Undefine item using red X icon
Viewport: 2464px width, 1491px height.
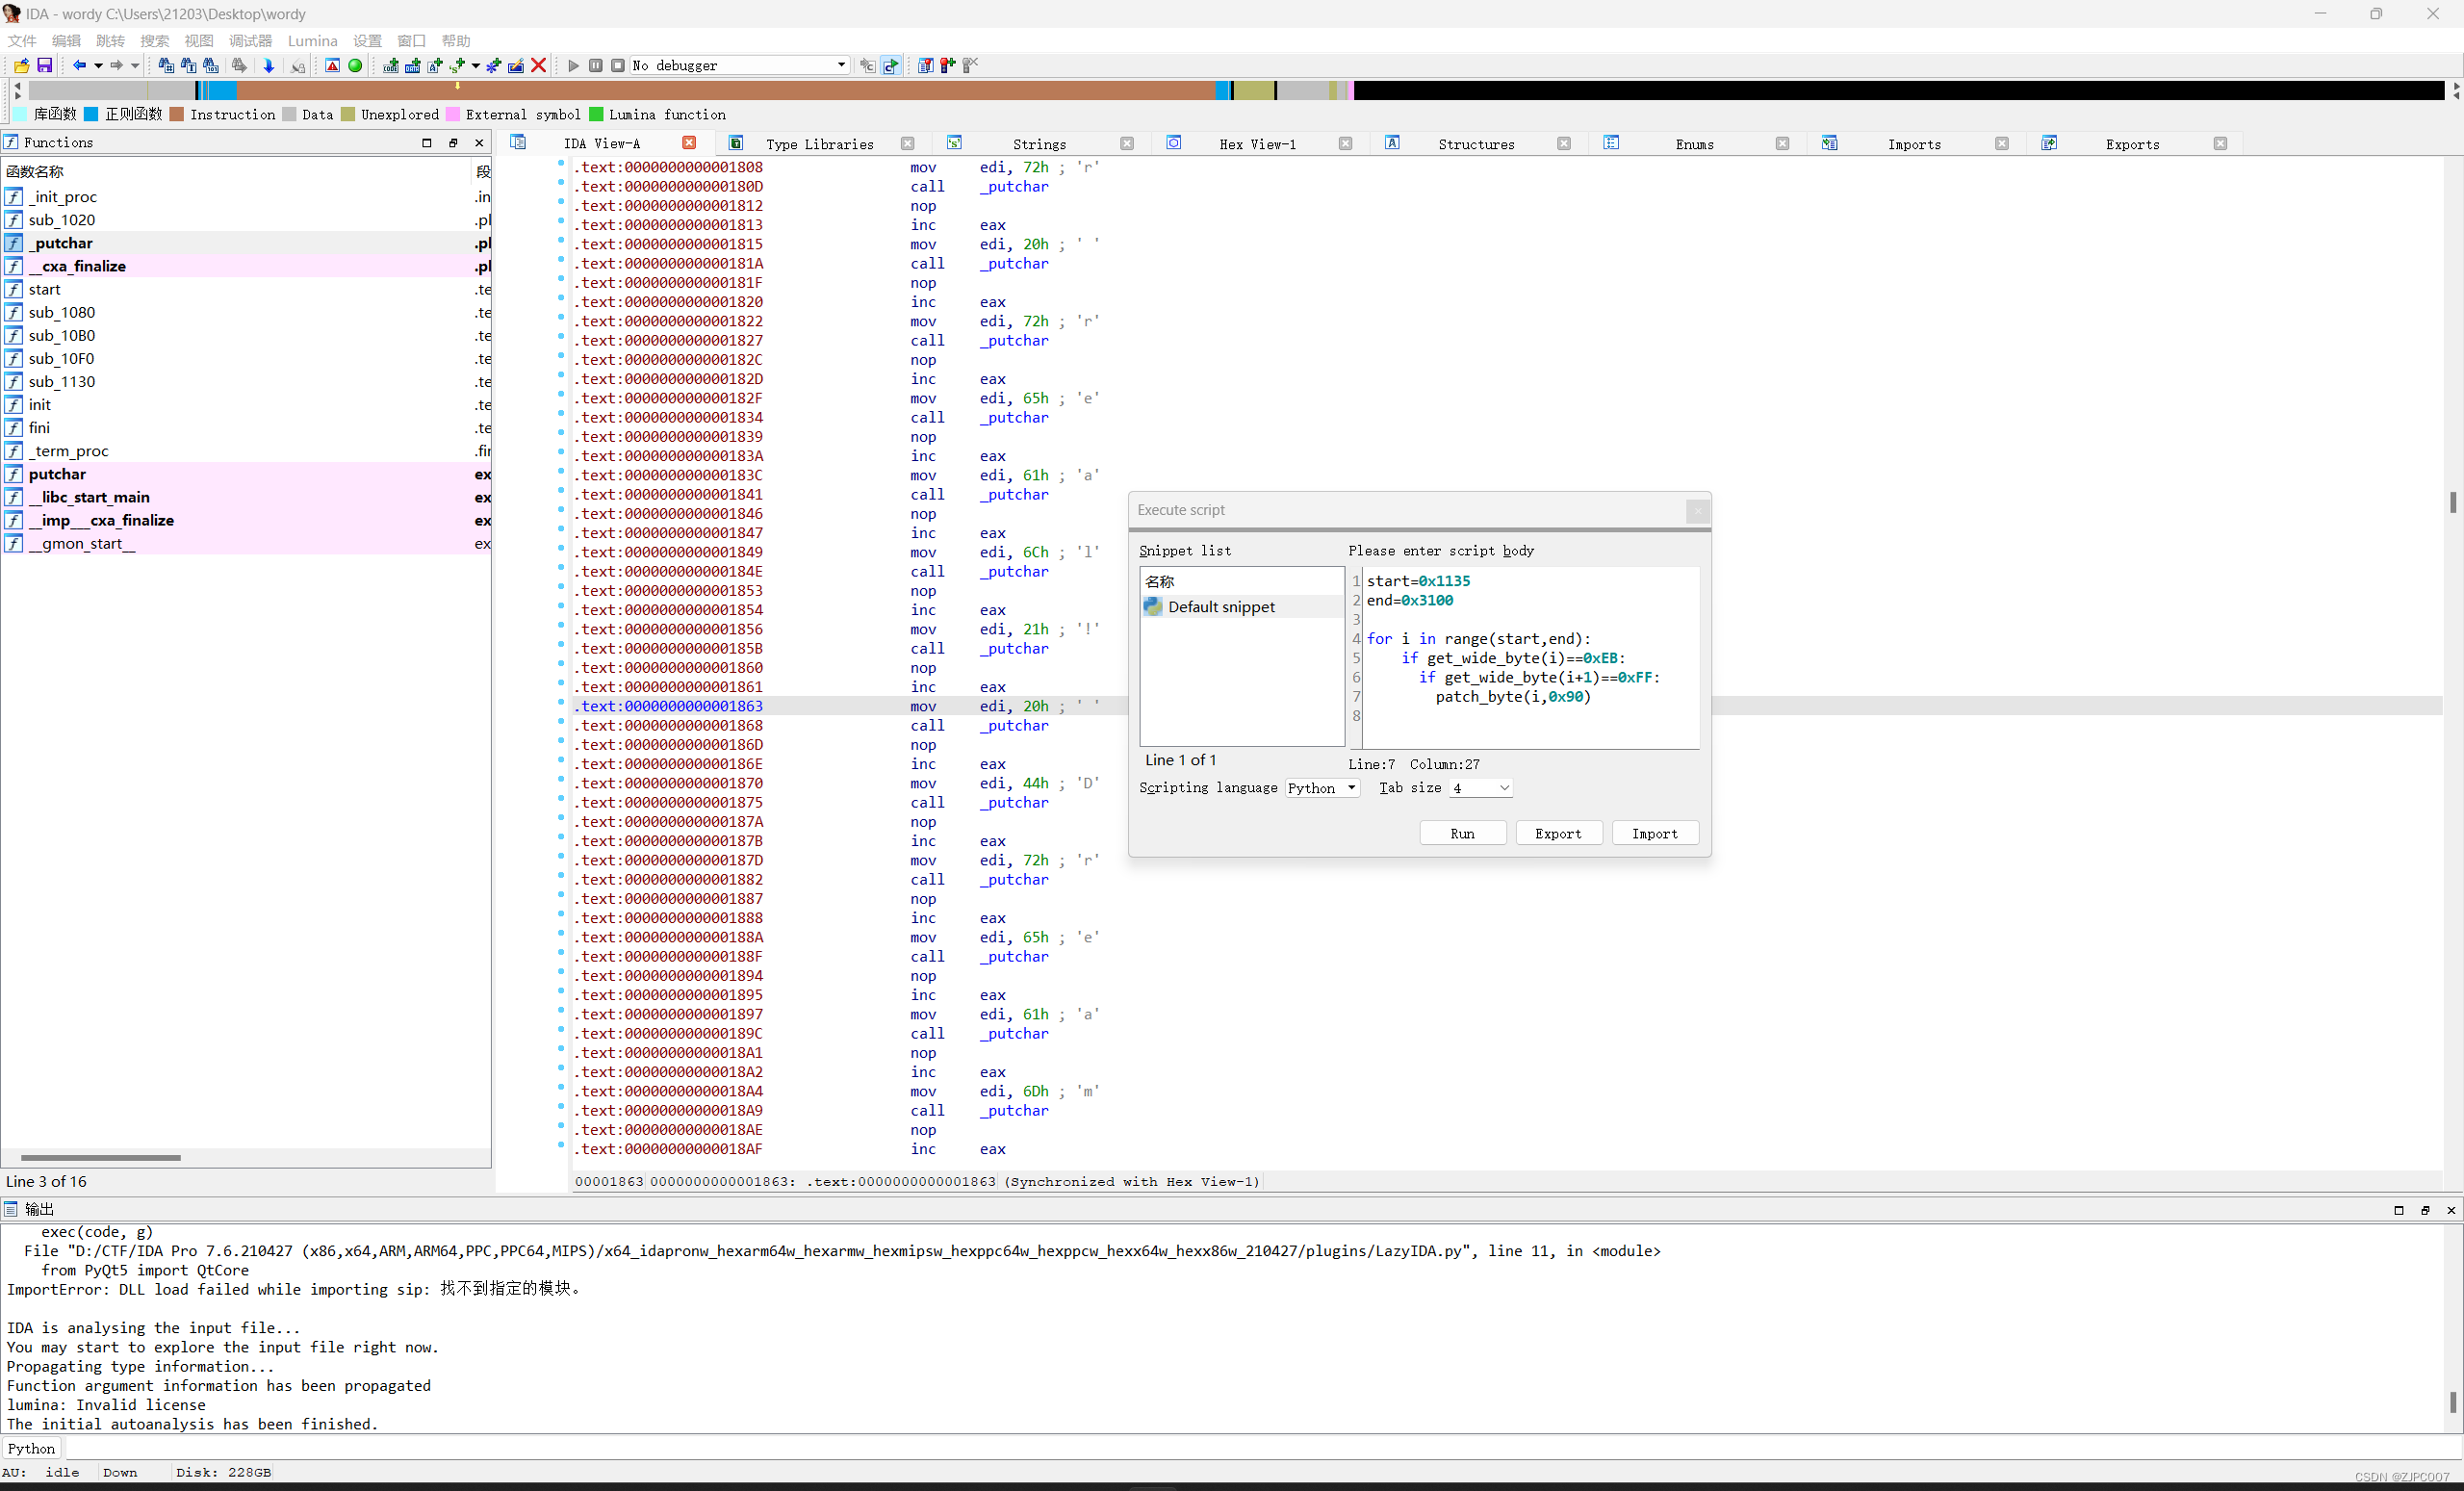(539, 65)
